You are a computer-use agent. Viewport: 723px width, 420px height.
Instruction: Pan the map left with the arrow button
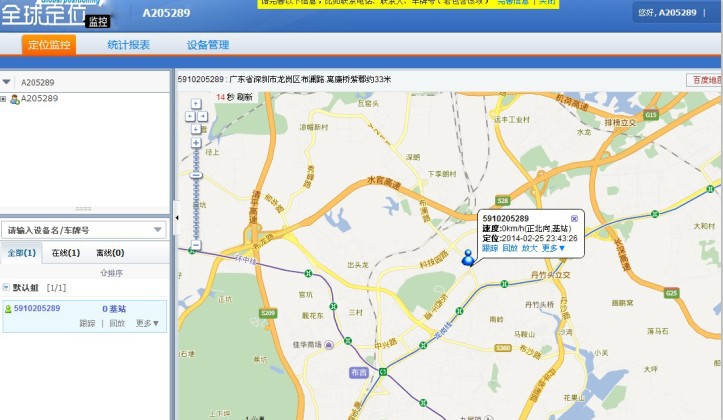[190, 116]
